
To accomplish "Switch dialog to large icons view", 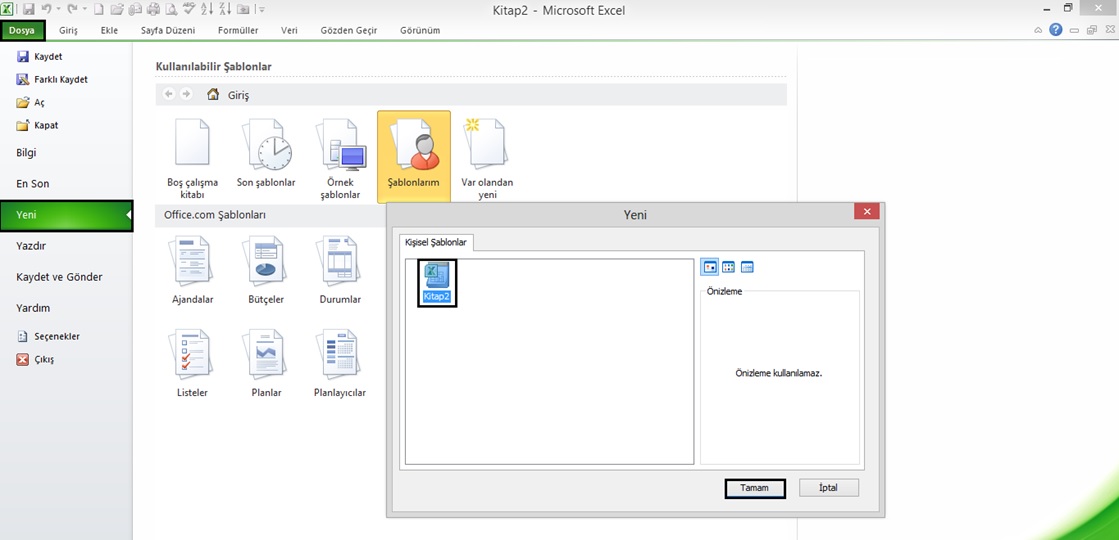I will pos(710,268).
